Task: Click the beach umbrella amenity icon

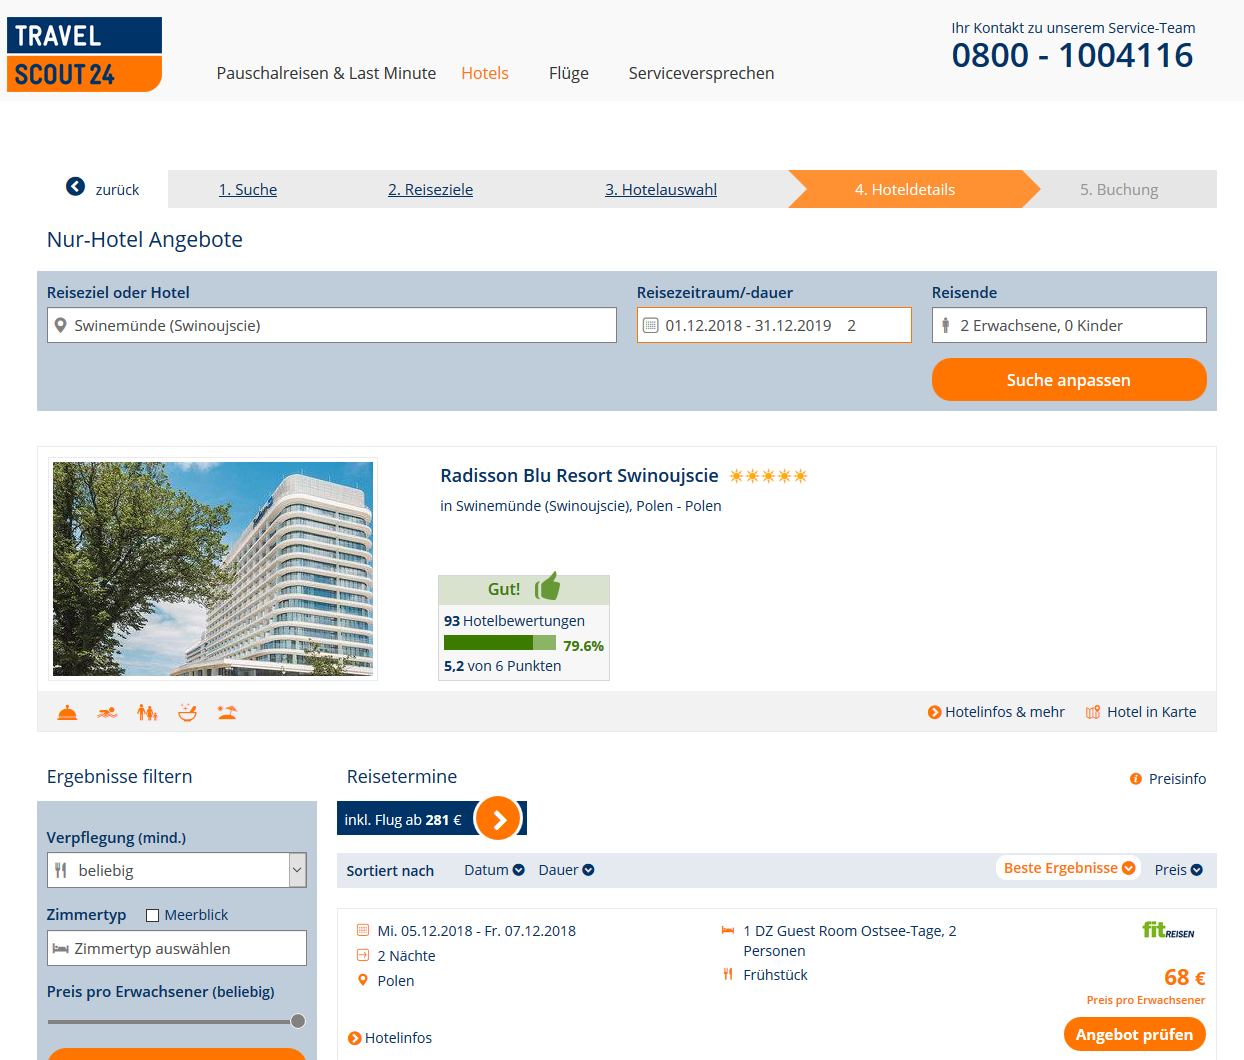Action: click(x=227, y=713)
